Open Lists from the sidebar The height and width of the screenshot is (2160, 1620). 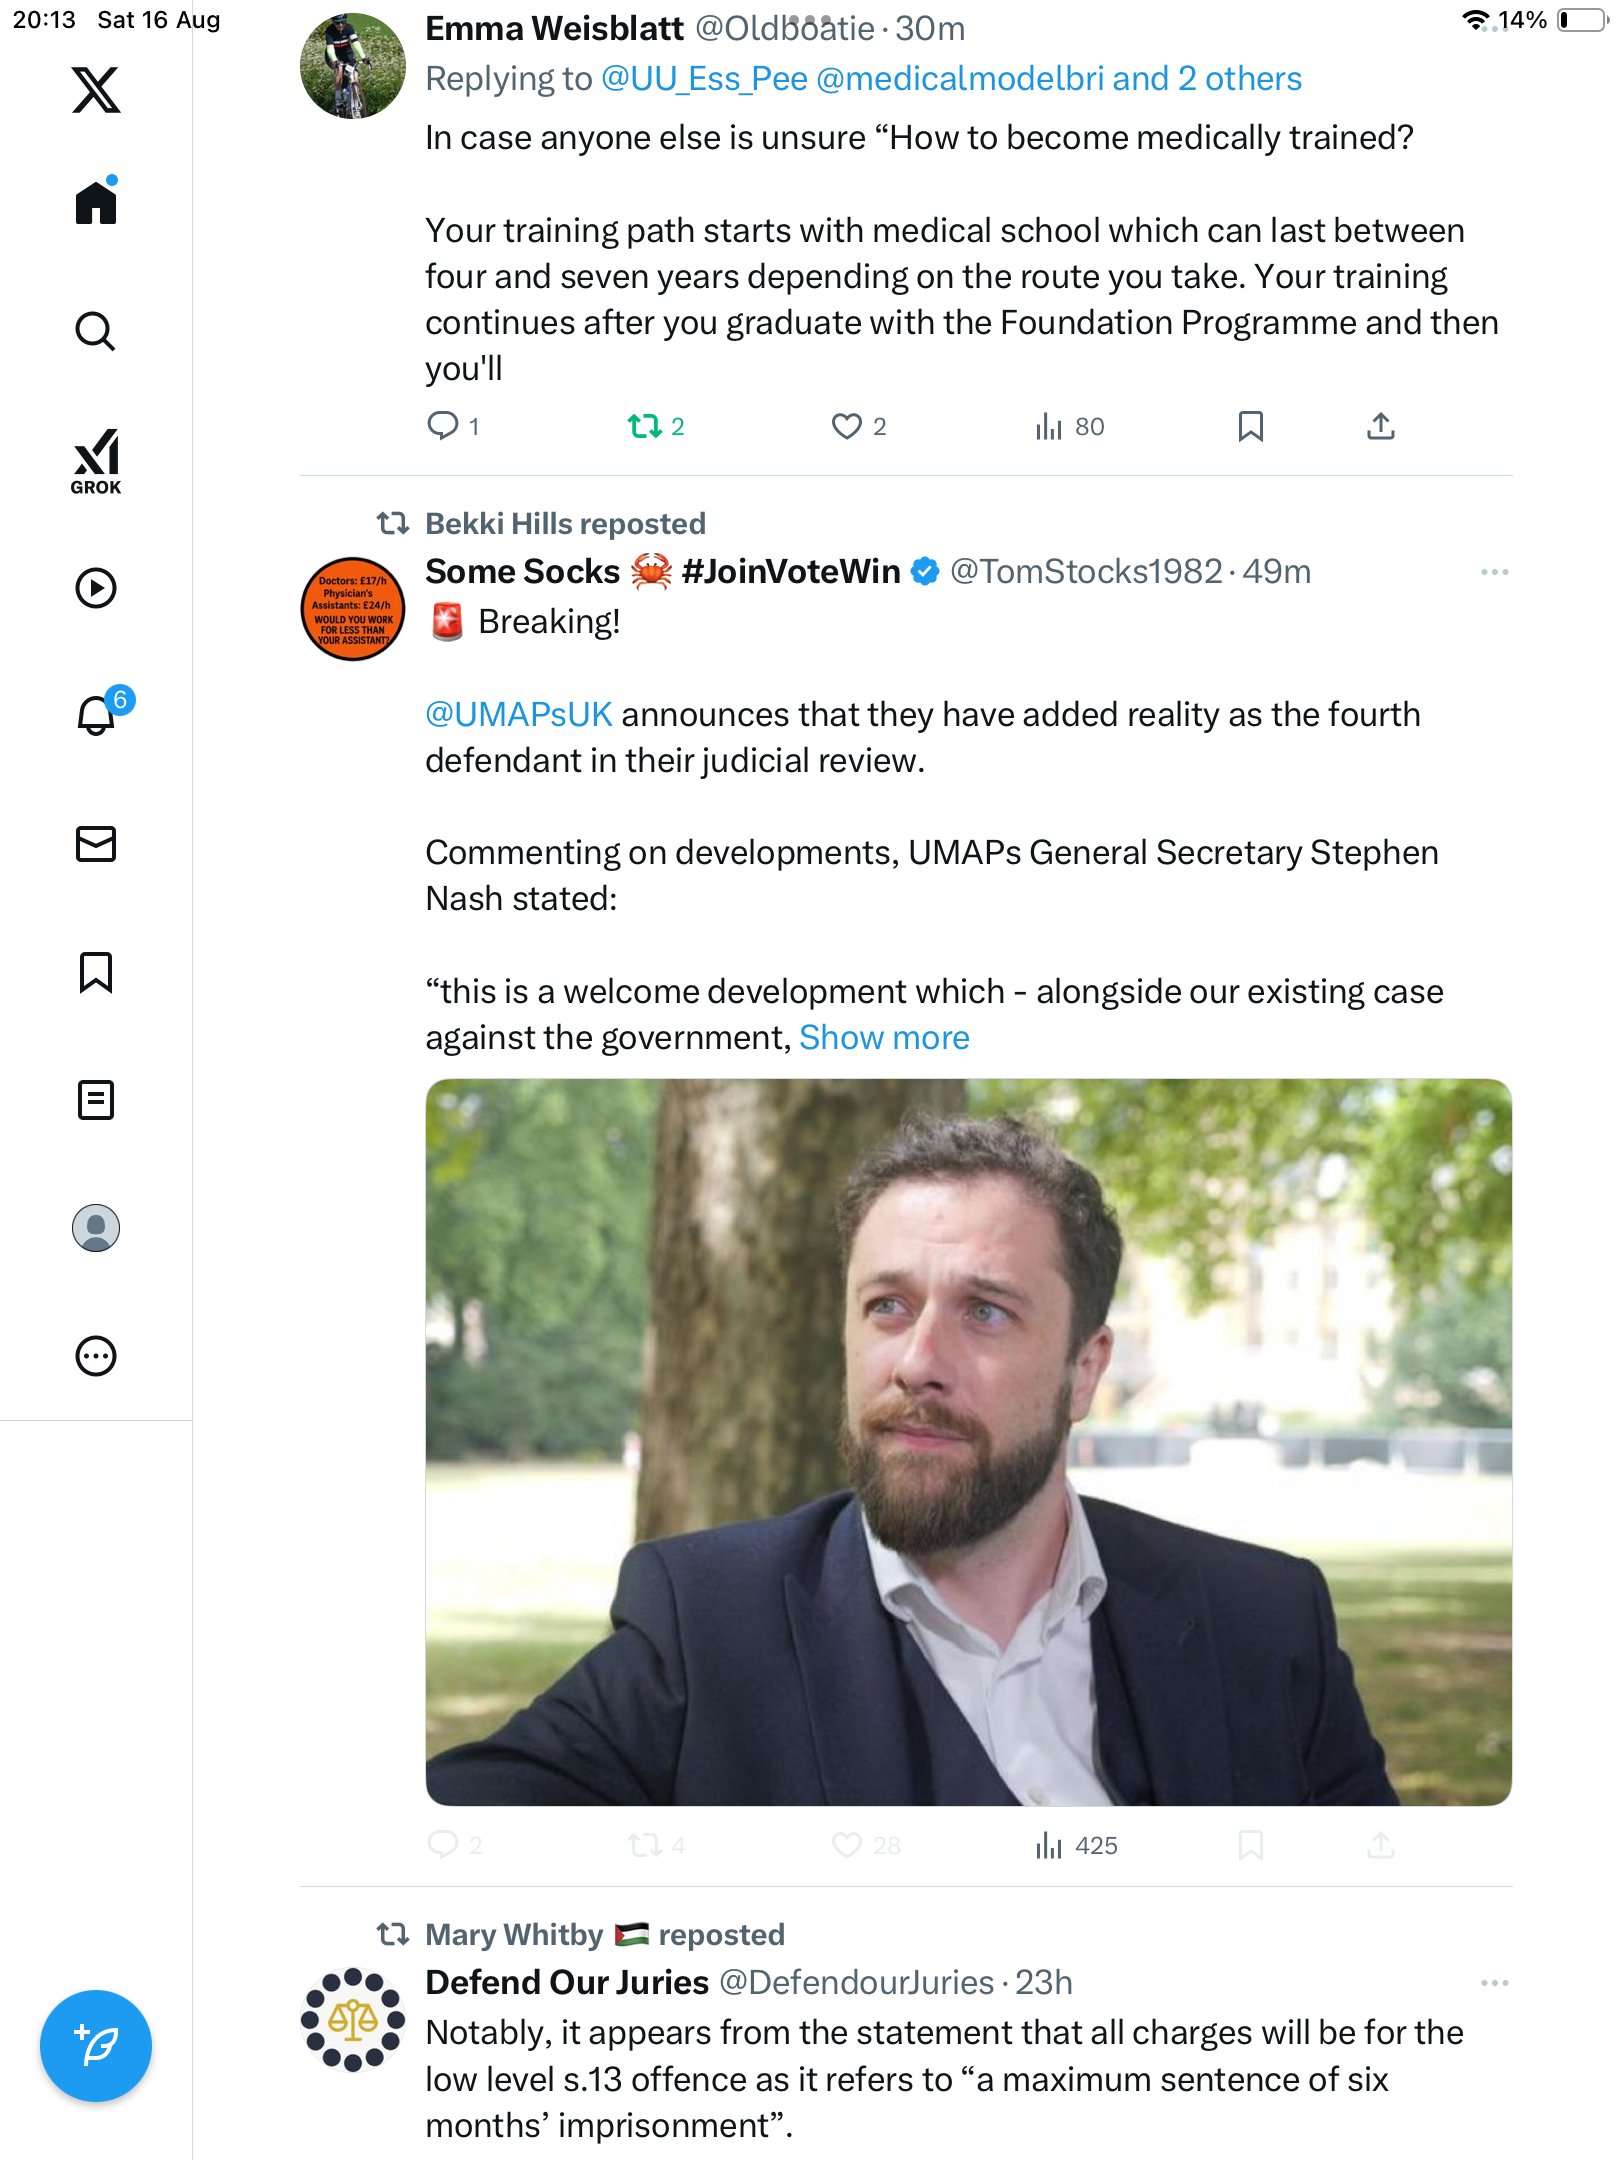(x=96, y=1100)
